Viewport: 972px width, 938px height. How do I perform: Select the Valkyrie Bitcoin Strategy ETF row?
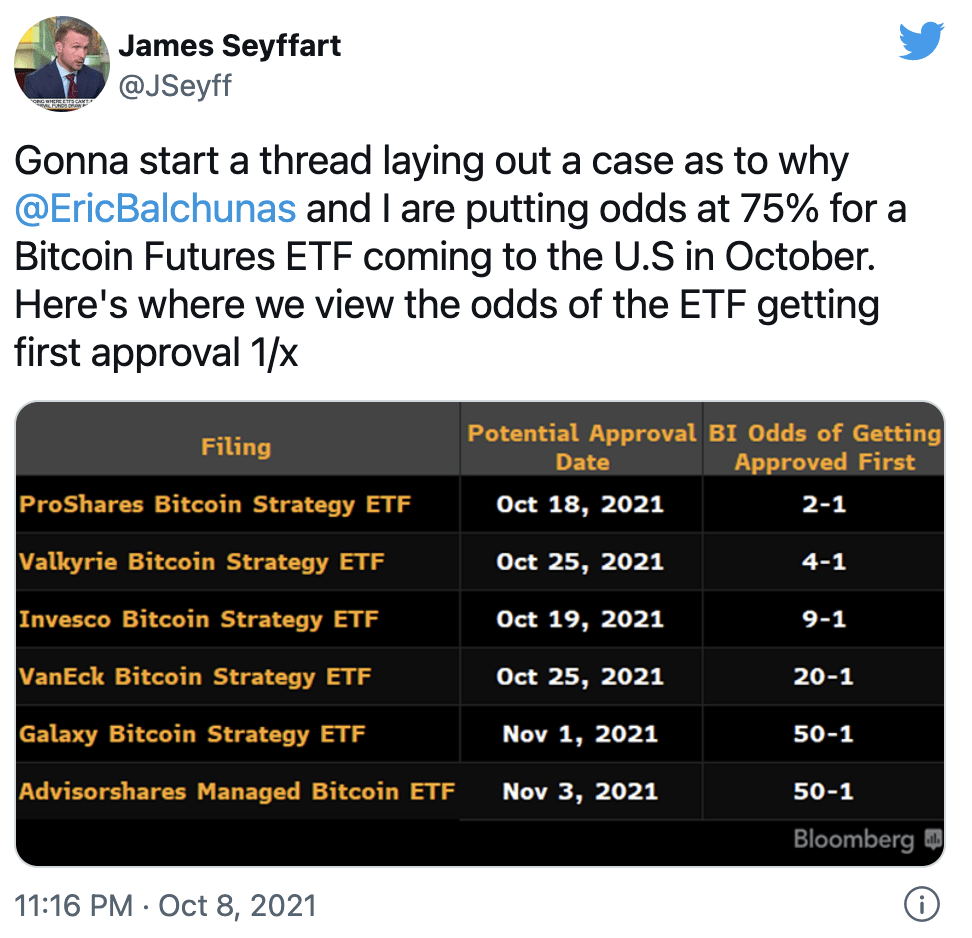tap(480, 562)
